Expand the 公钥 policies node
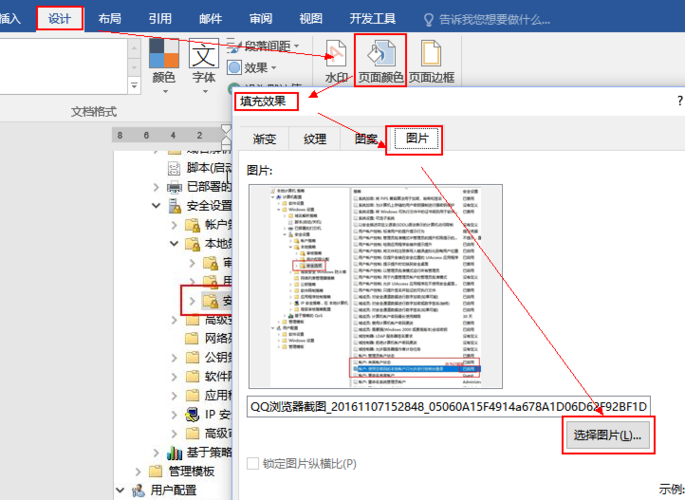This screenshot has width=685, height=500. [174, 358]
